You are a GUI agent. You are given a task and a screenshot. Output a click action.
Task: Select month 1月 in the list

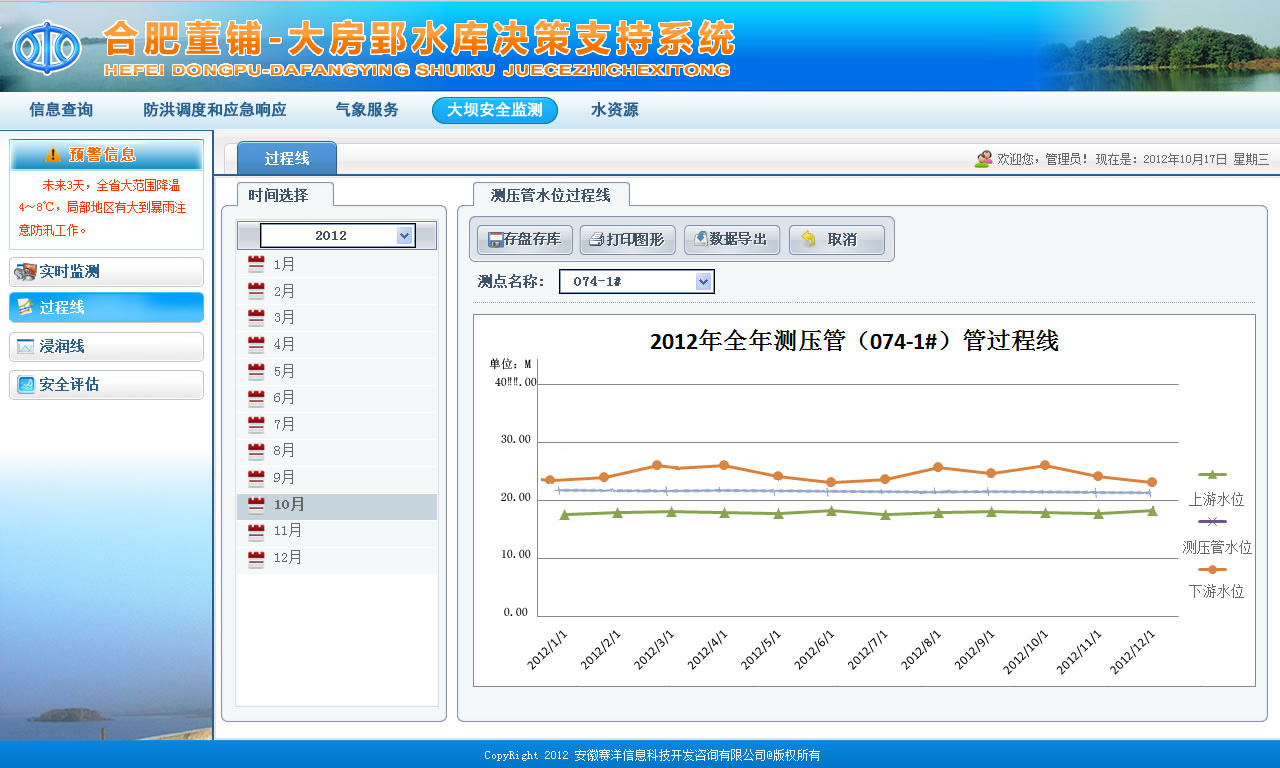pos(337,264)
